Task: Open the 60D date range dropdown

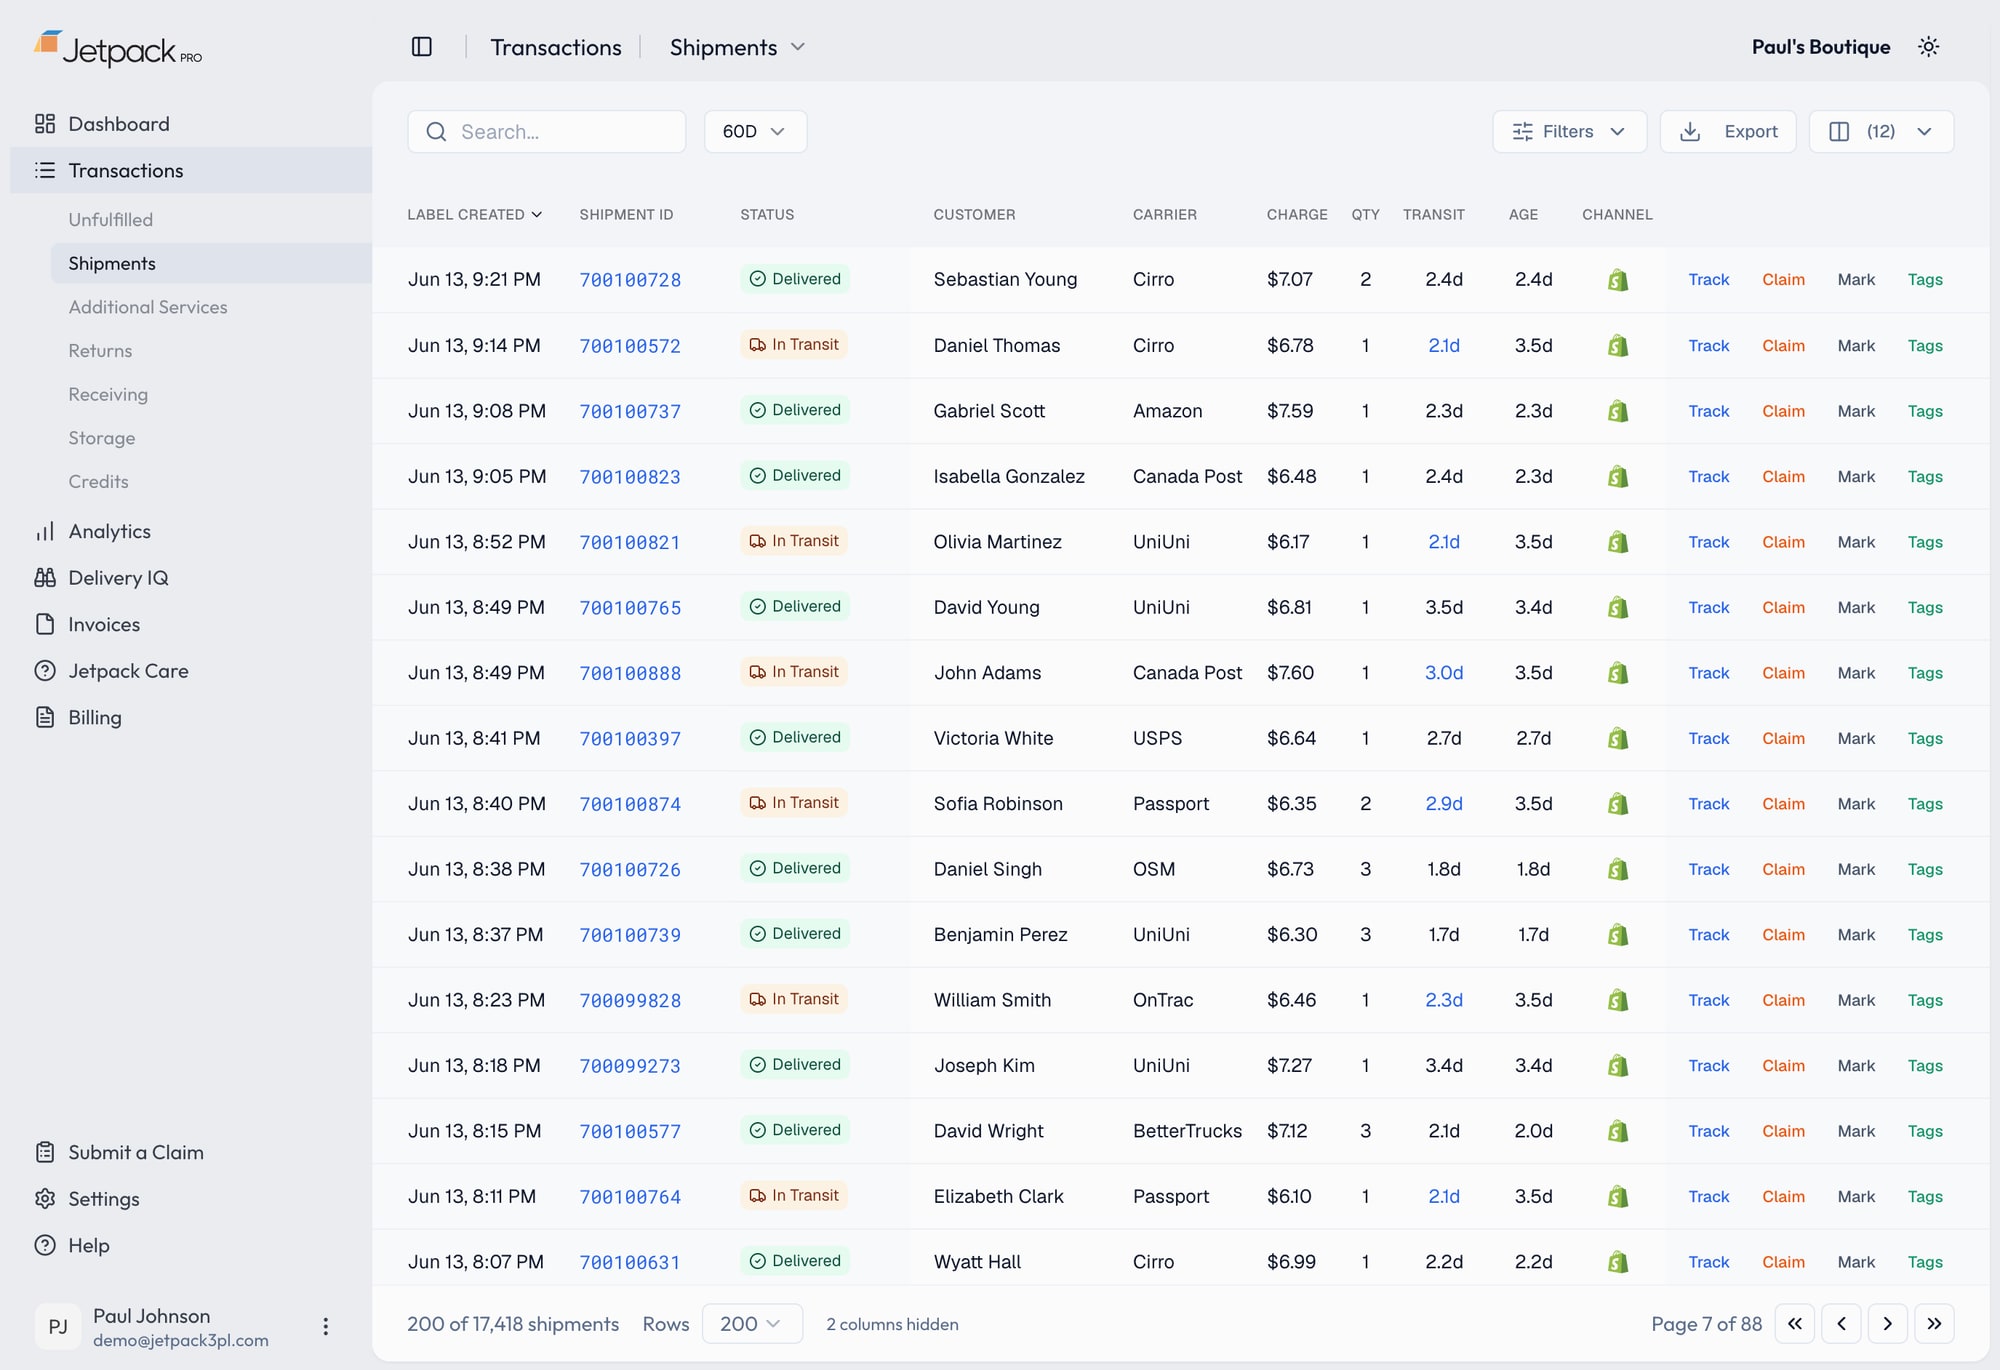Action: click(755, 132)
